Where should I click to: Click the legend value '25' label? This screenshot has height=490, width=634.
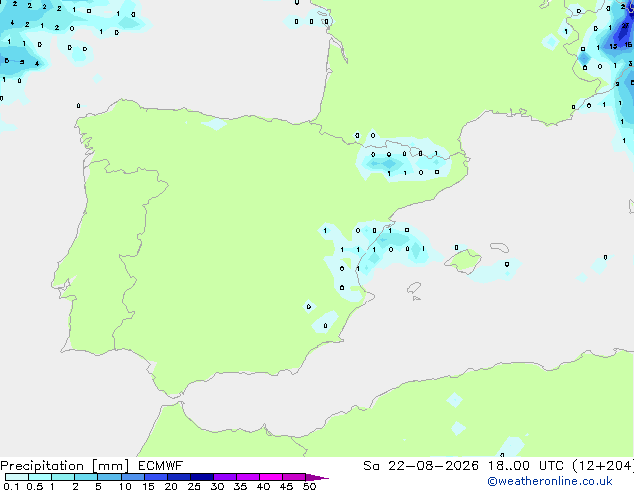pos(194,486)
